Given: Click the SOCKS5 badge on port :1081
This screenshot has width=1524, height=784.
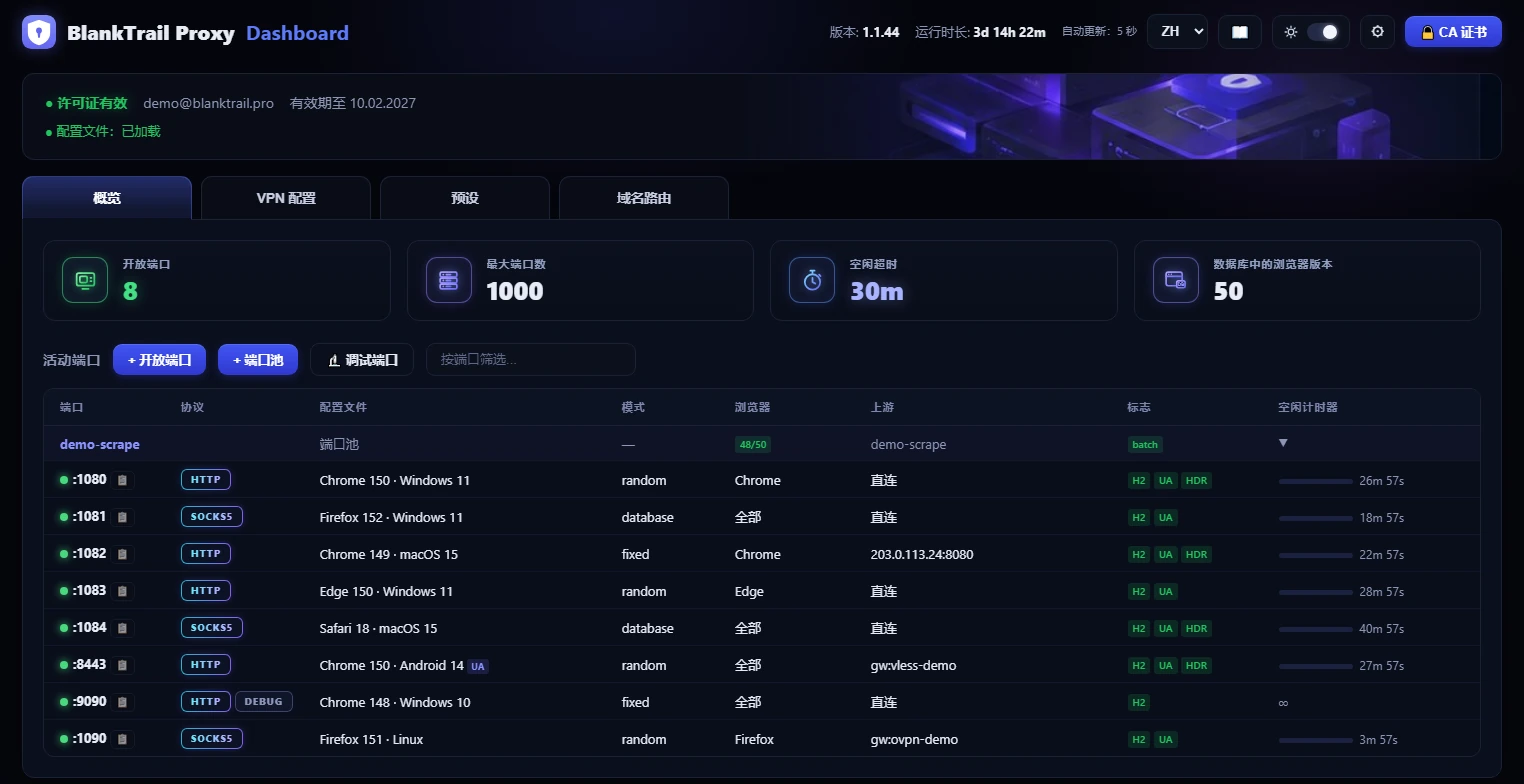Looking at the screenshot, I should [212, 517].
